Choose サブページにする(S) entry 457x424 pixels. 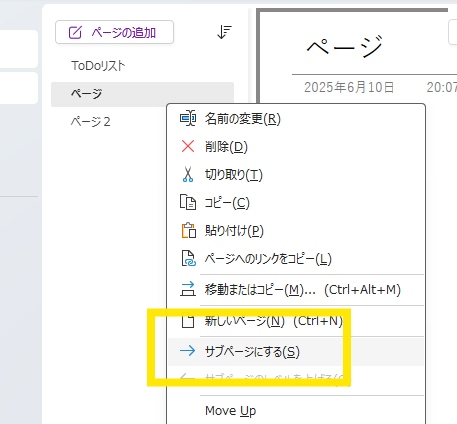tap(296, 352)
